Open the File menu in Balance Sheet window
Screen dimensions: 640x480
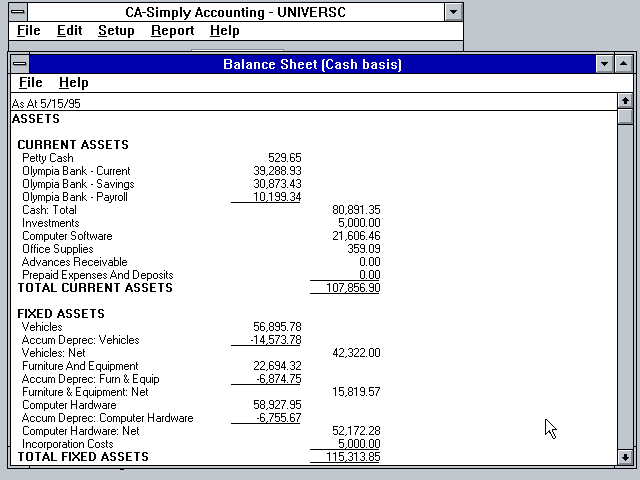click(31, 82)
